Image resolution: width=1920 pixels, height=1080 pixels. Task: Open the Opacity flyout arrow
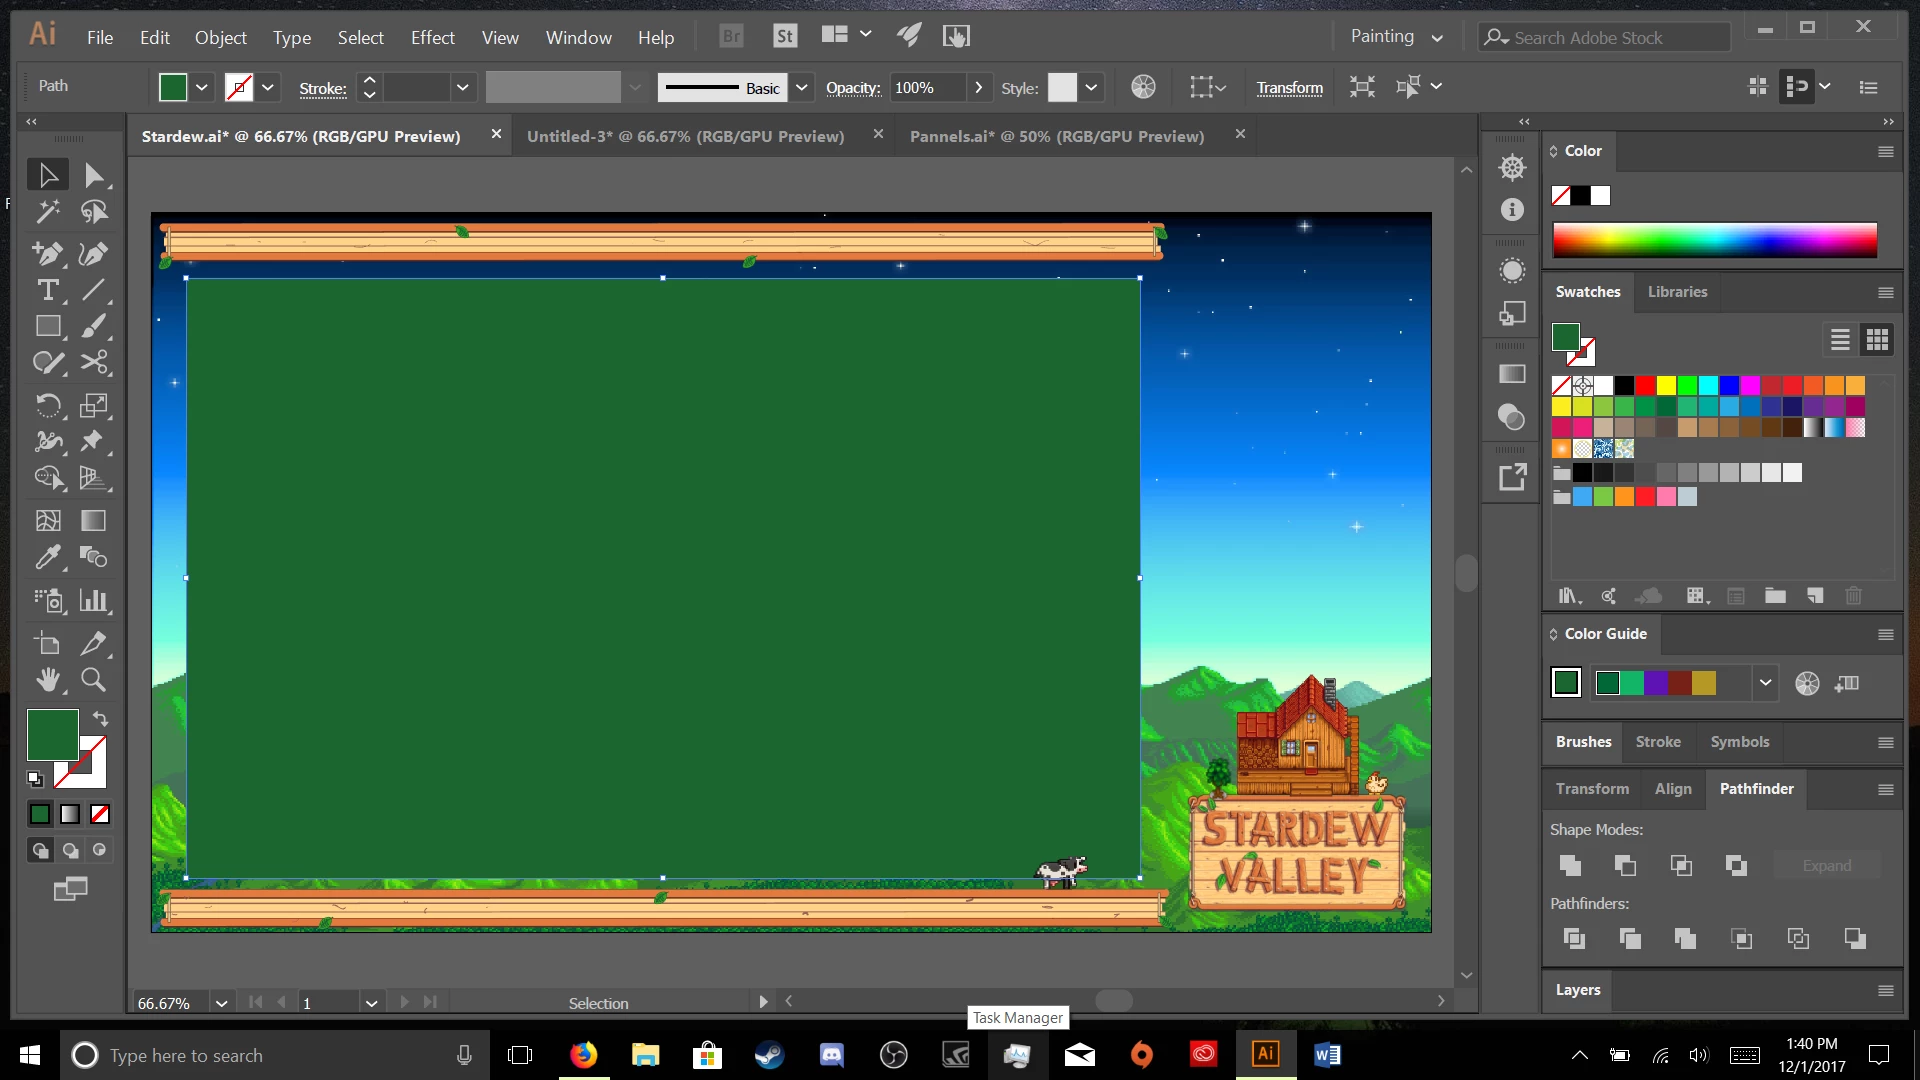pos(978,88)
